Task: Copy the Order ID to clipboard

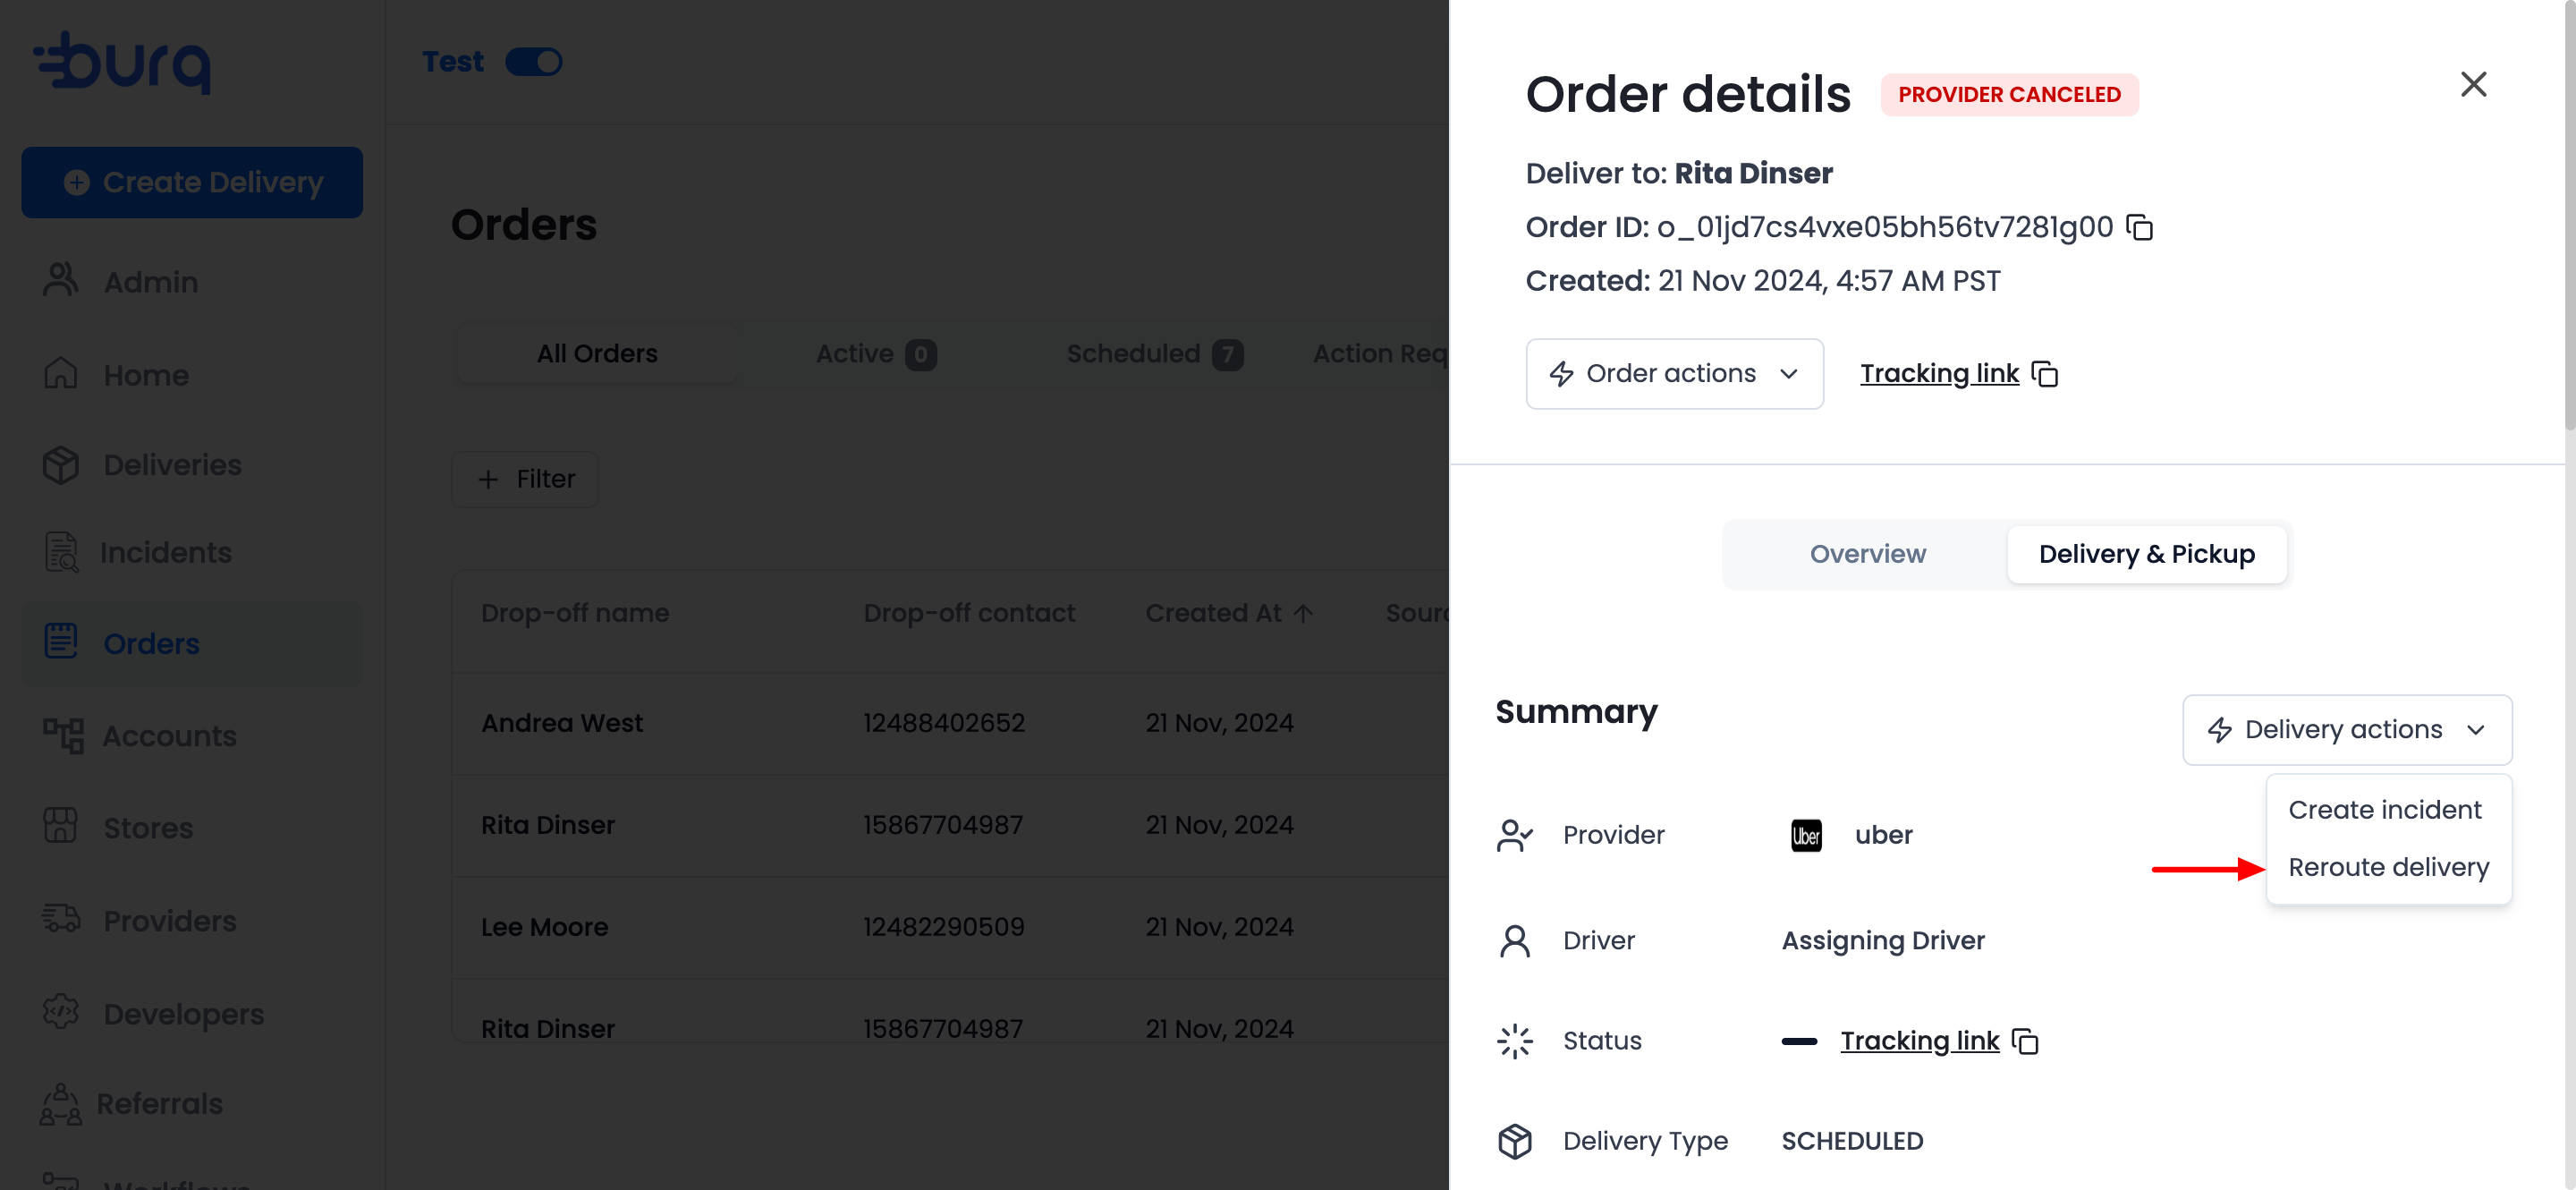Action: tap(2139, 227)
